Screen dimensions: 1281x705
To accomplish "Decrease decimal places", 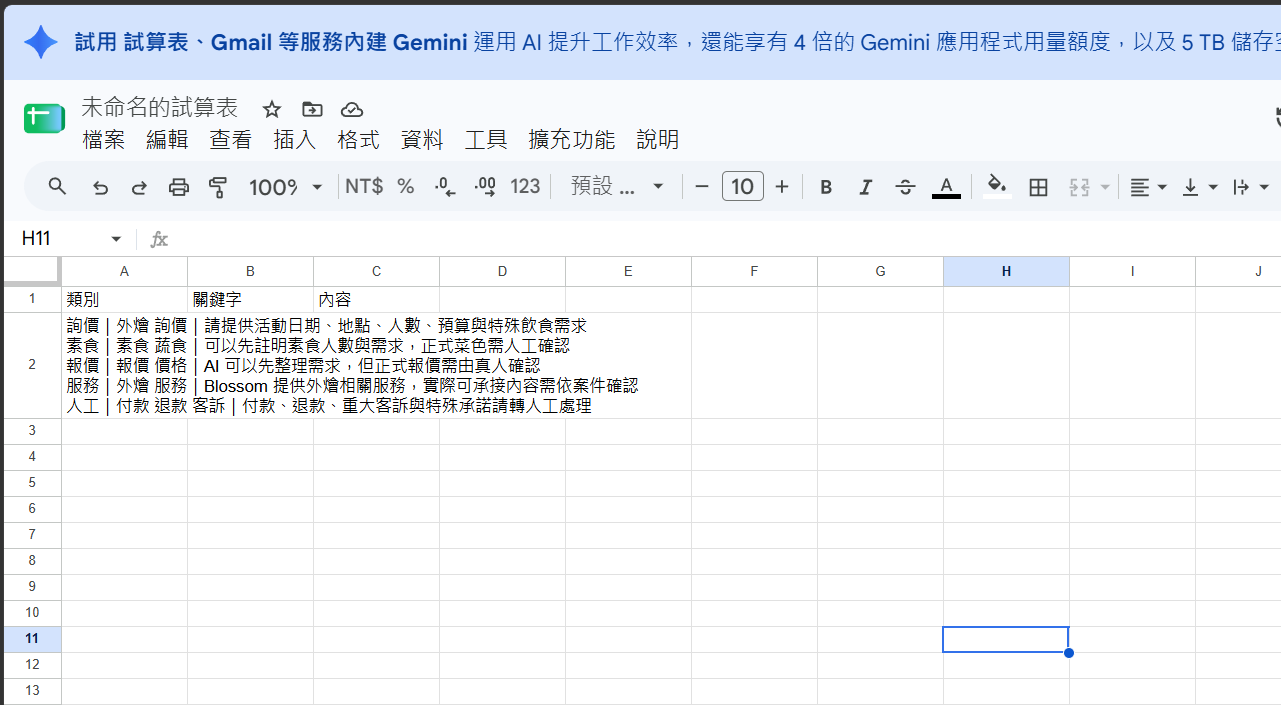I will (x=446, y=187).
